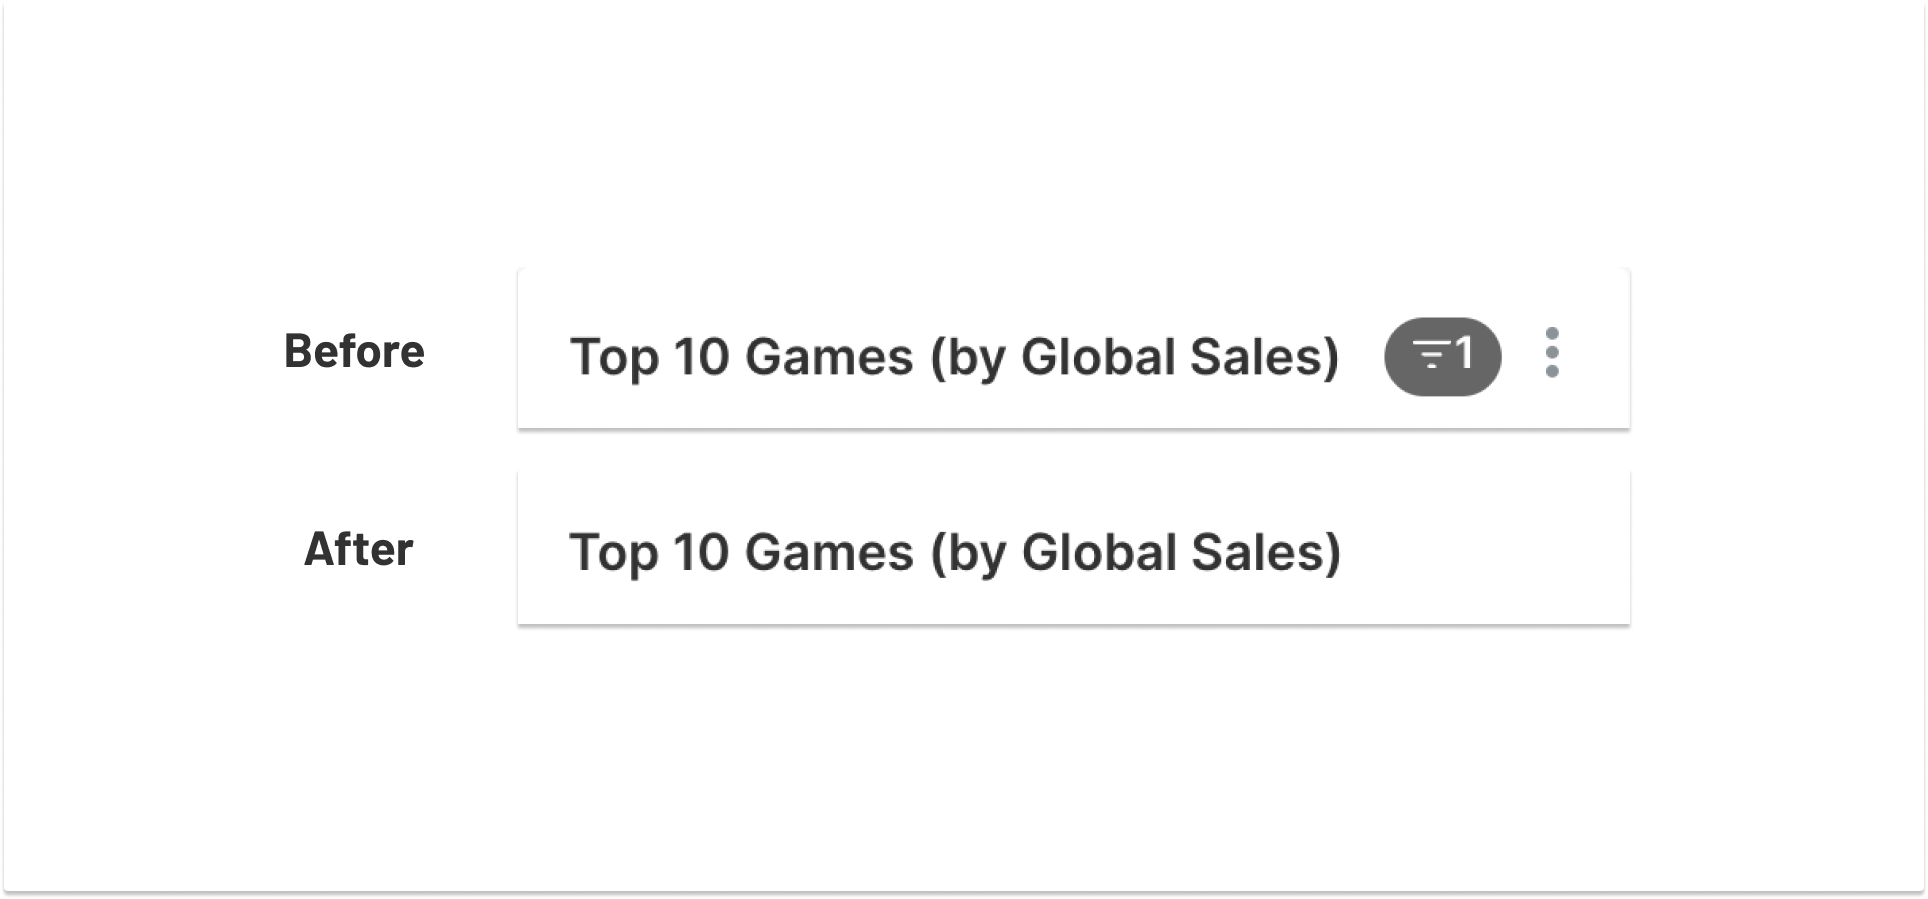The width and height of the screenshot is (1928, 899).
Task: Select the After card chart title
Action: [x=954, y=553]
